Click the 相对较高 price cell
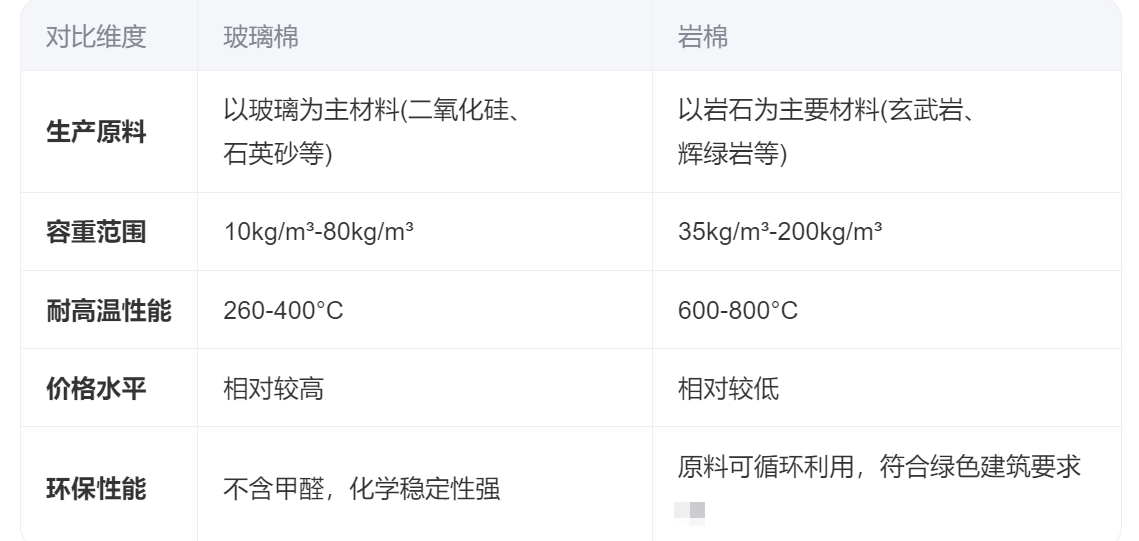This screenshot has height=541, width=1139. coord(272,389)
